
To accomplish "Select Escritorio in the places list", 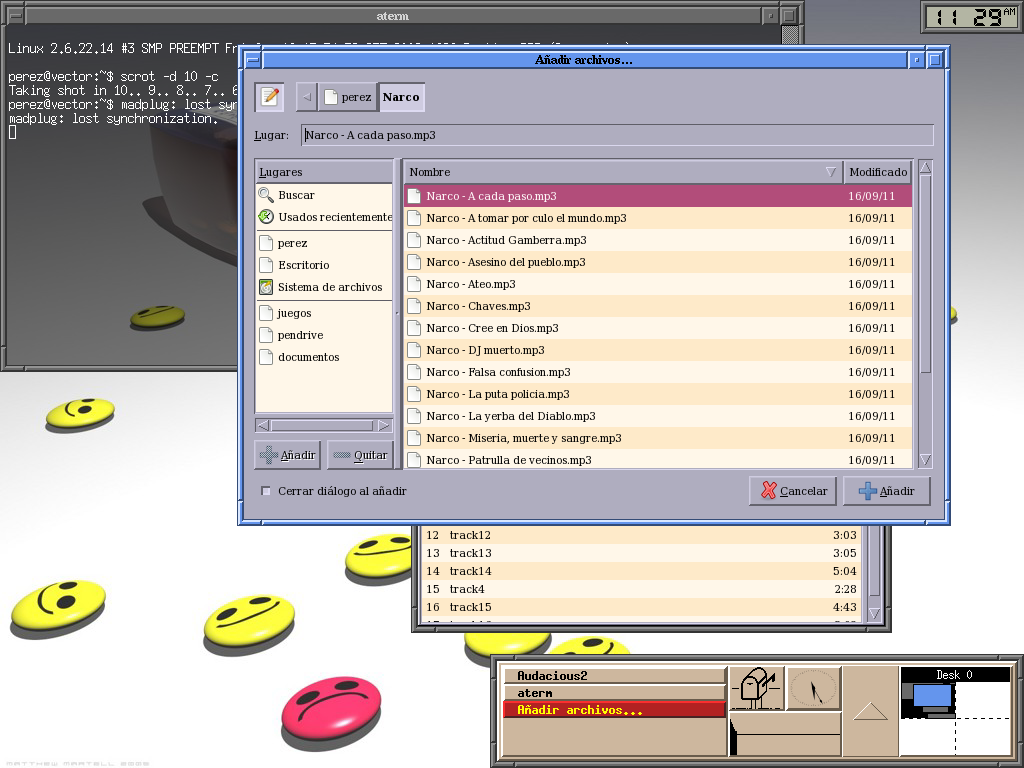I will coord(324,265).
